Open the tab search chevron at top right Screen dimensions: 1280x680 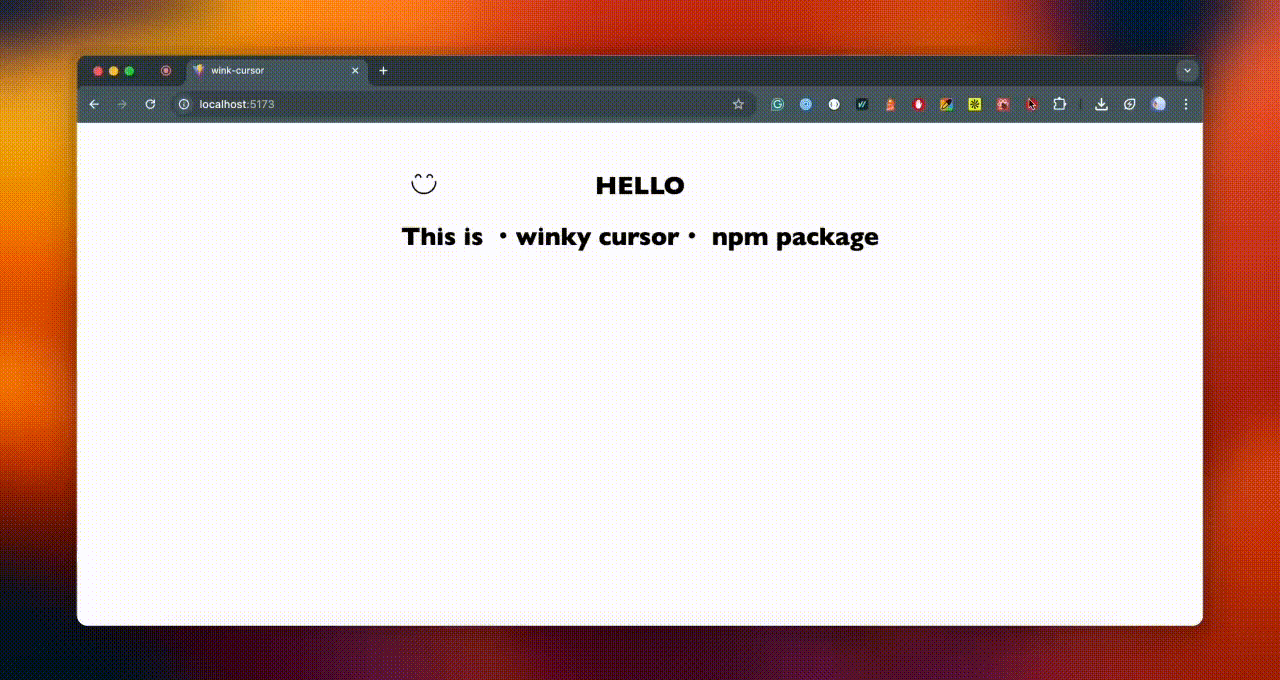pos(1187,70)
